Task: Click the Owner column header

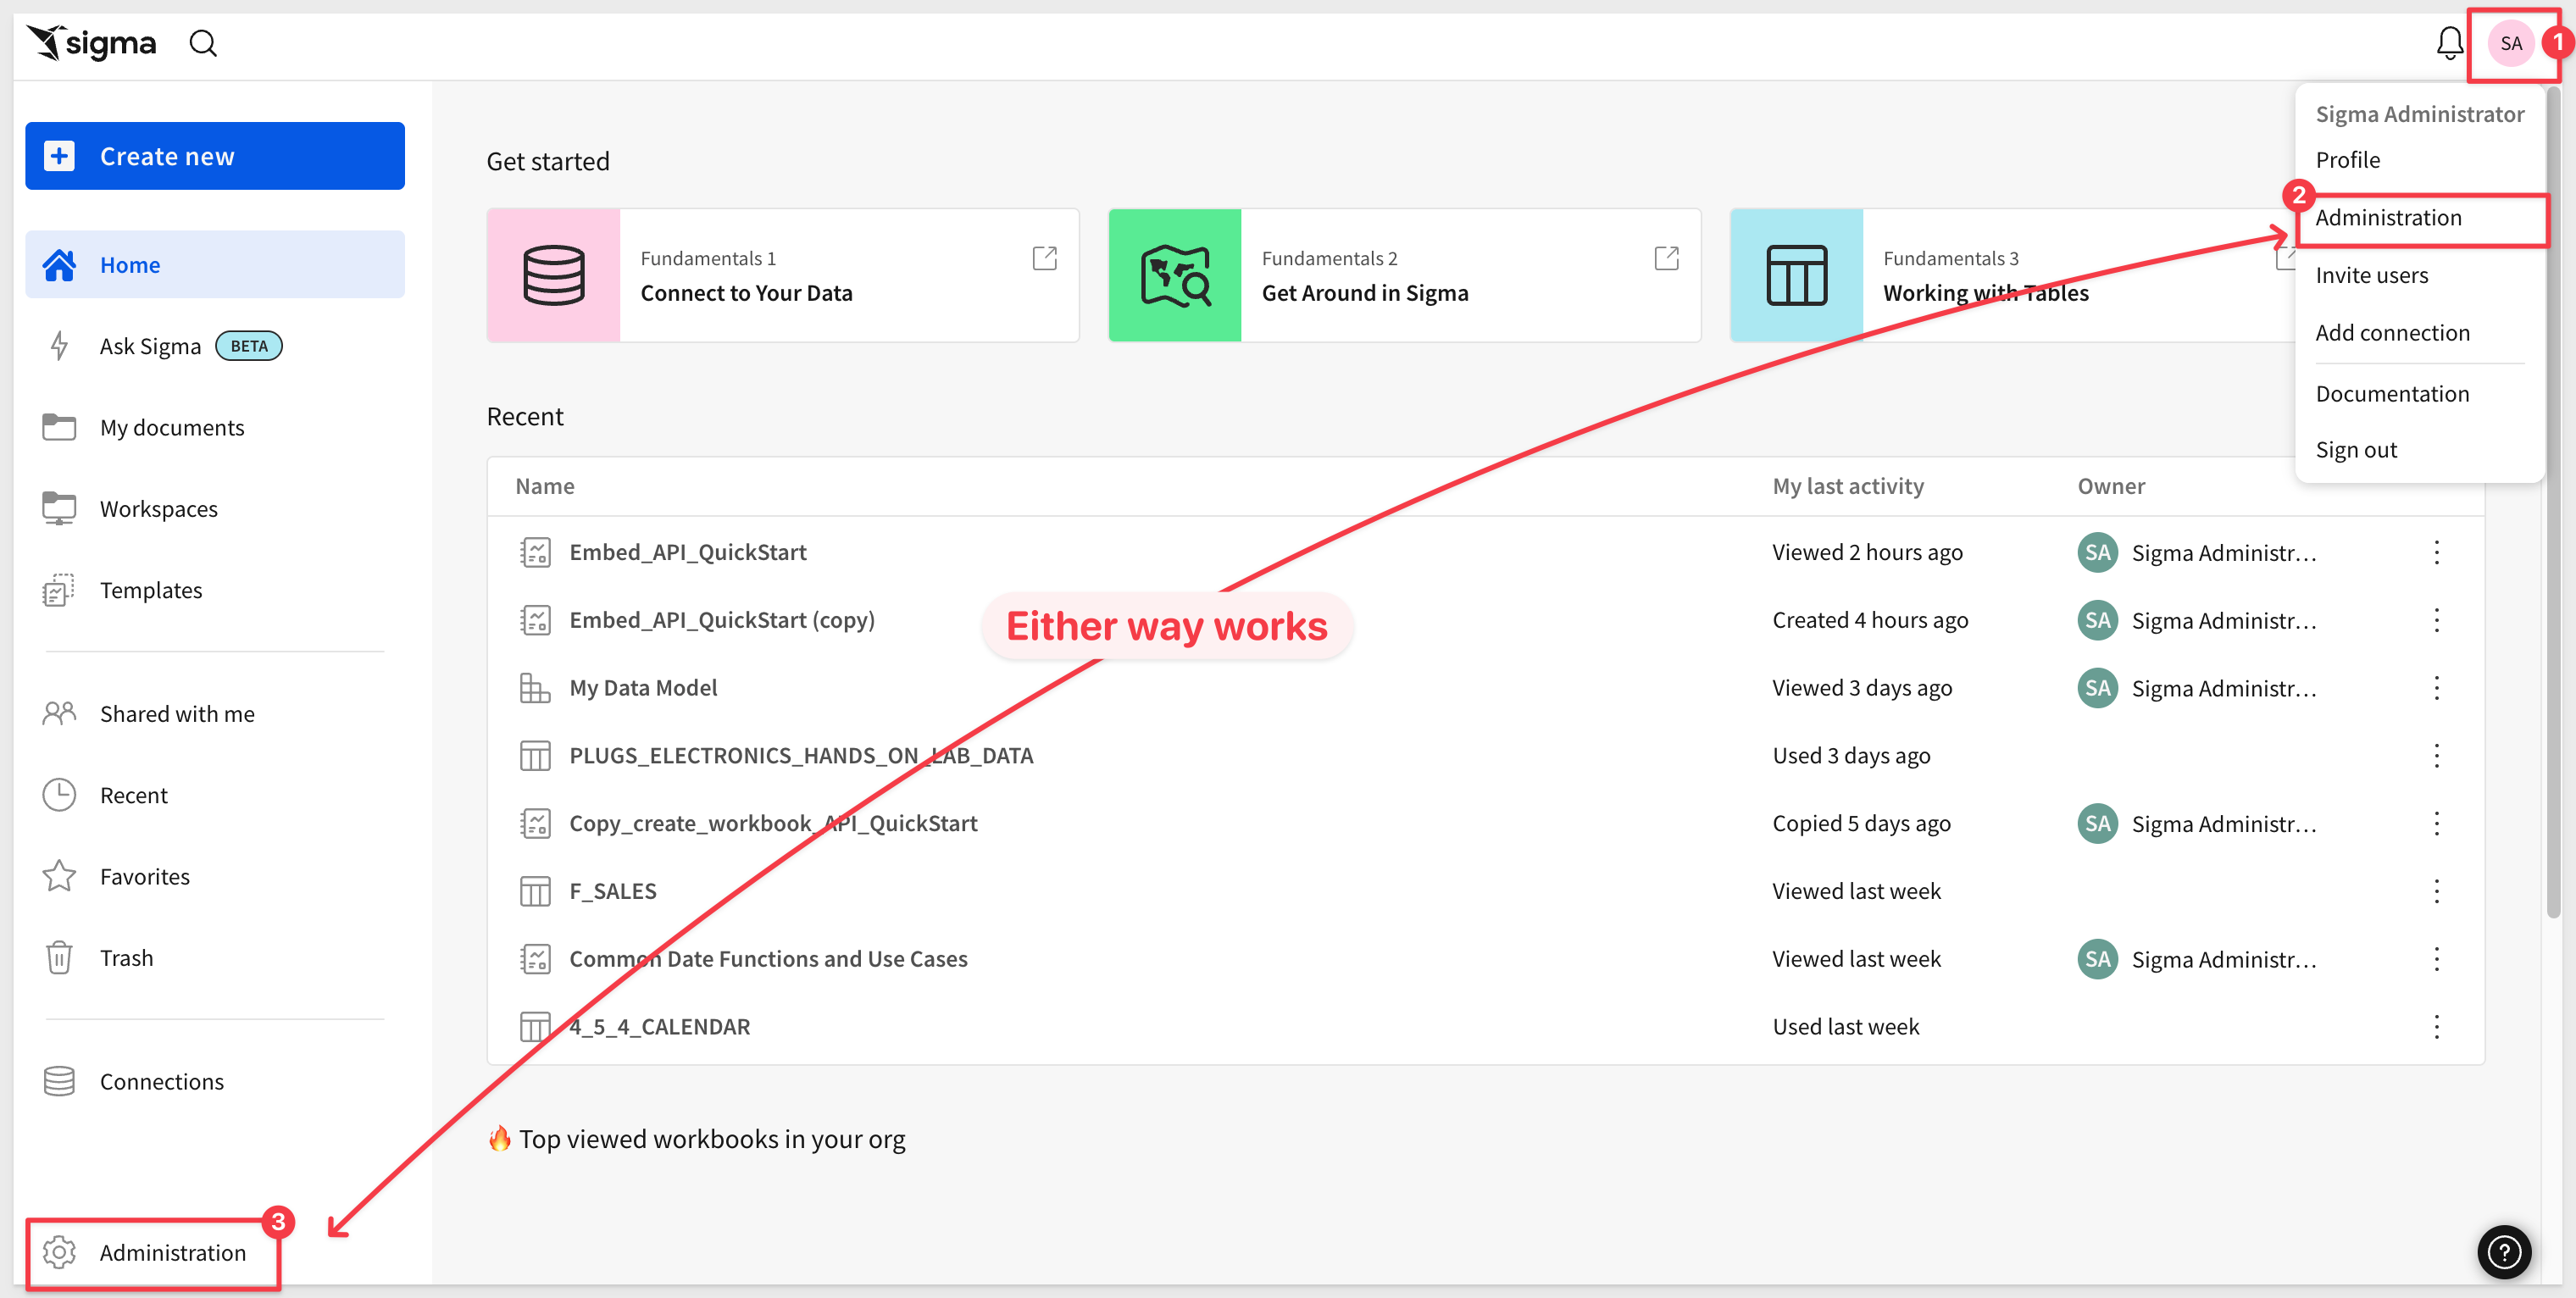Action: coord(2111,486)
